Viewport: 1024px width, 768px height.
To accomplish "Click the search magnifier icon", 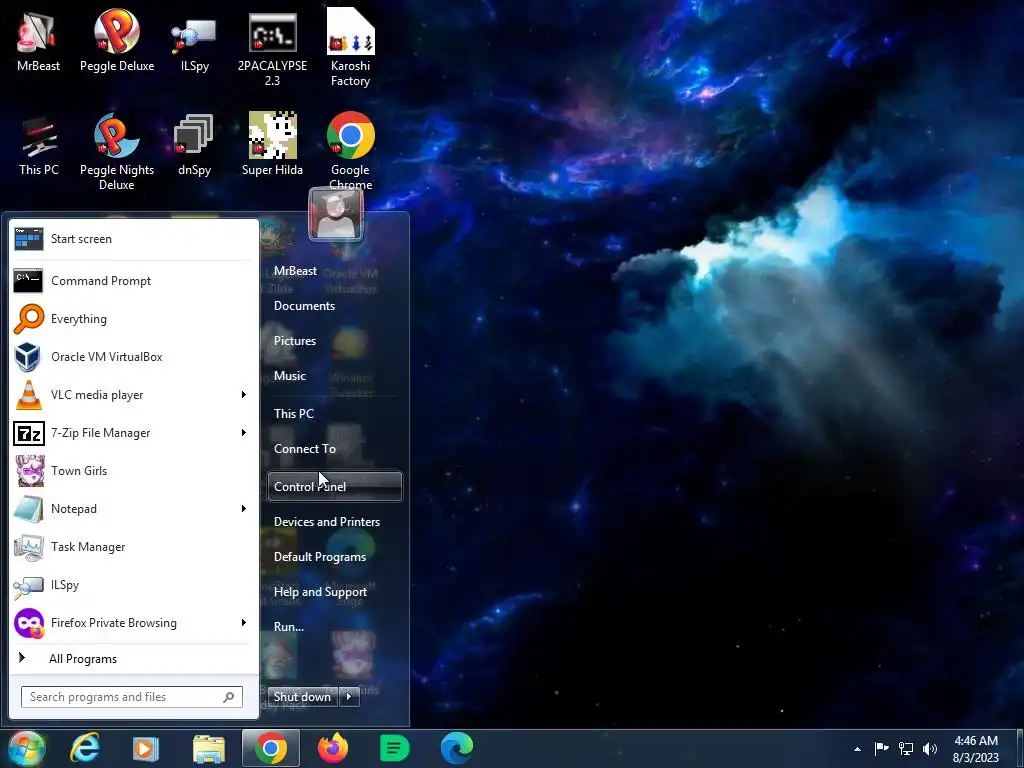I will click(x=229, y=697).
